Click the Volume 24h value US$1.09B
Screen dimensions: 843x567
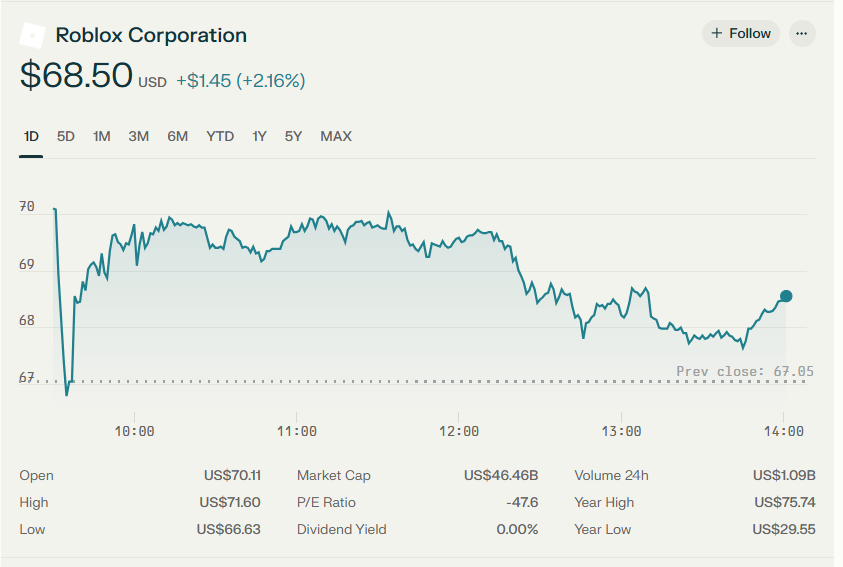(x=784, y=476)
